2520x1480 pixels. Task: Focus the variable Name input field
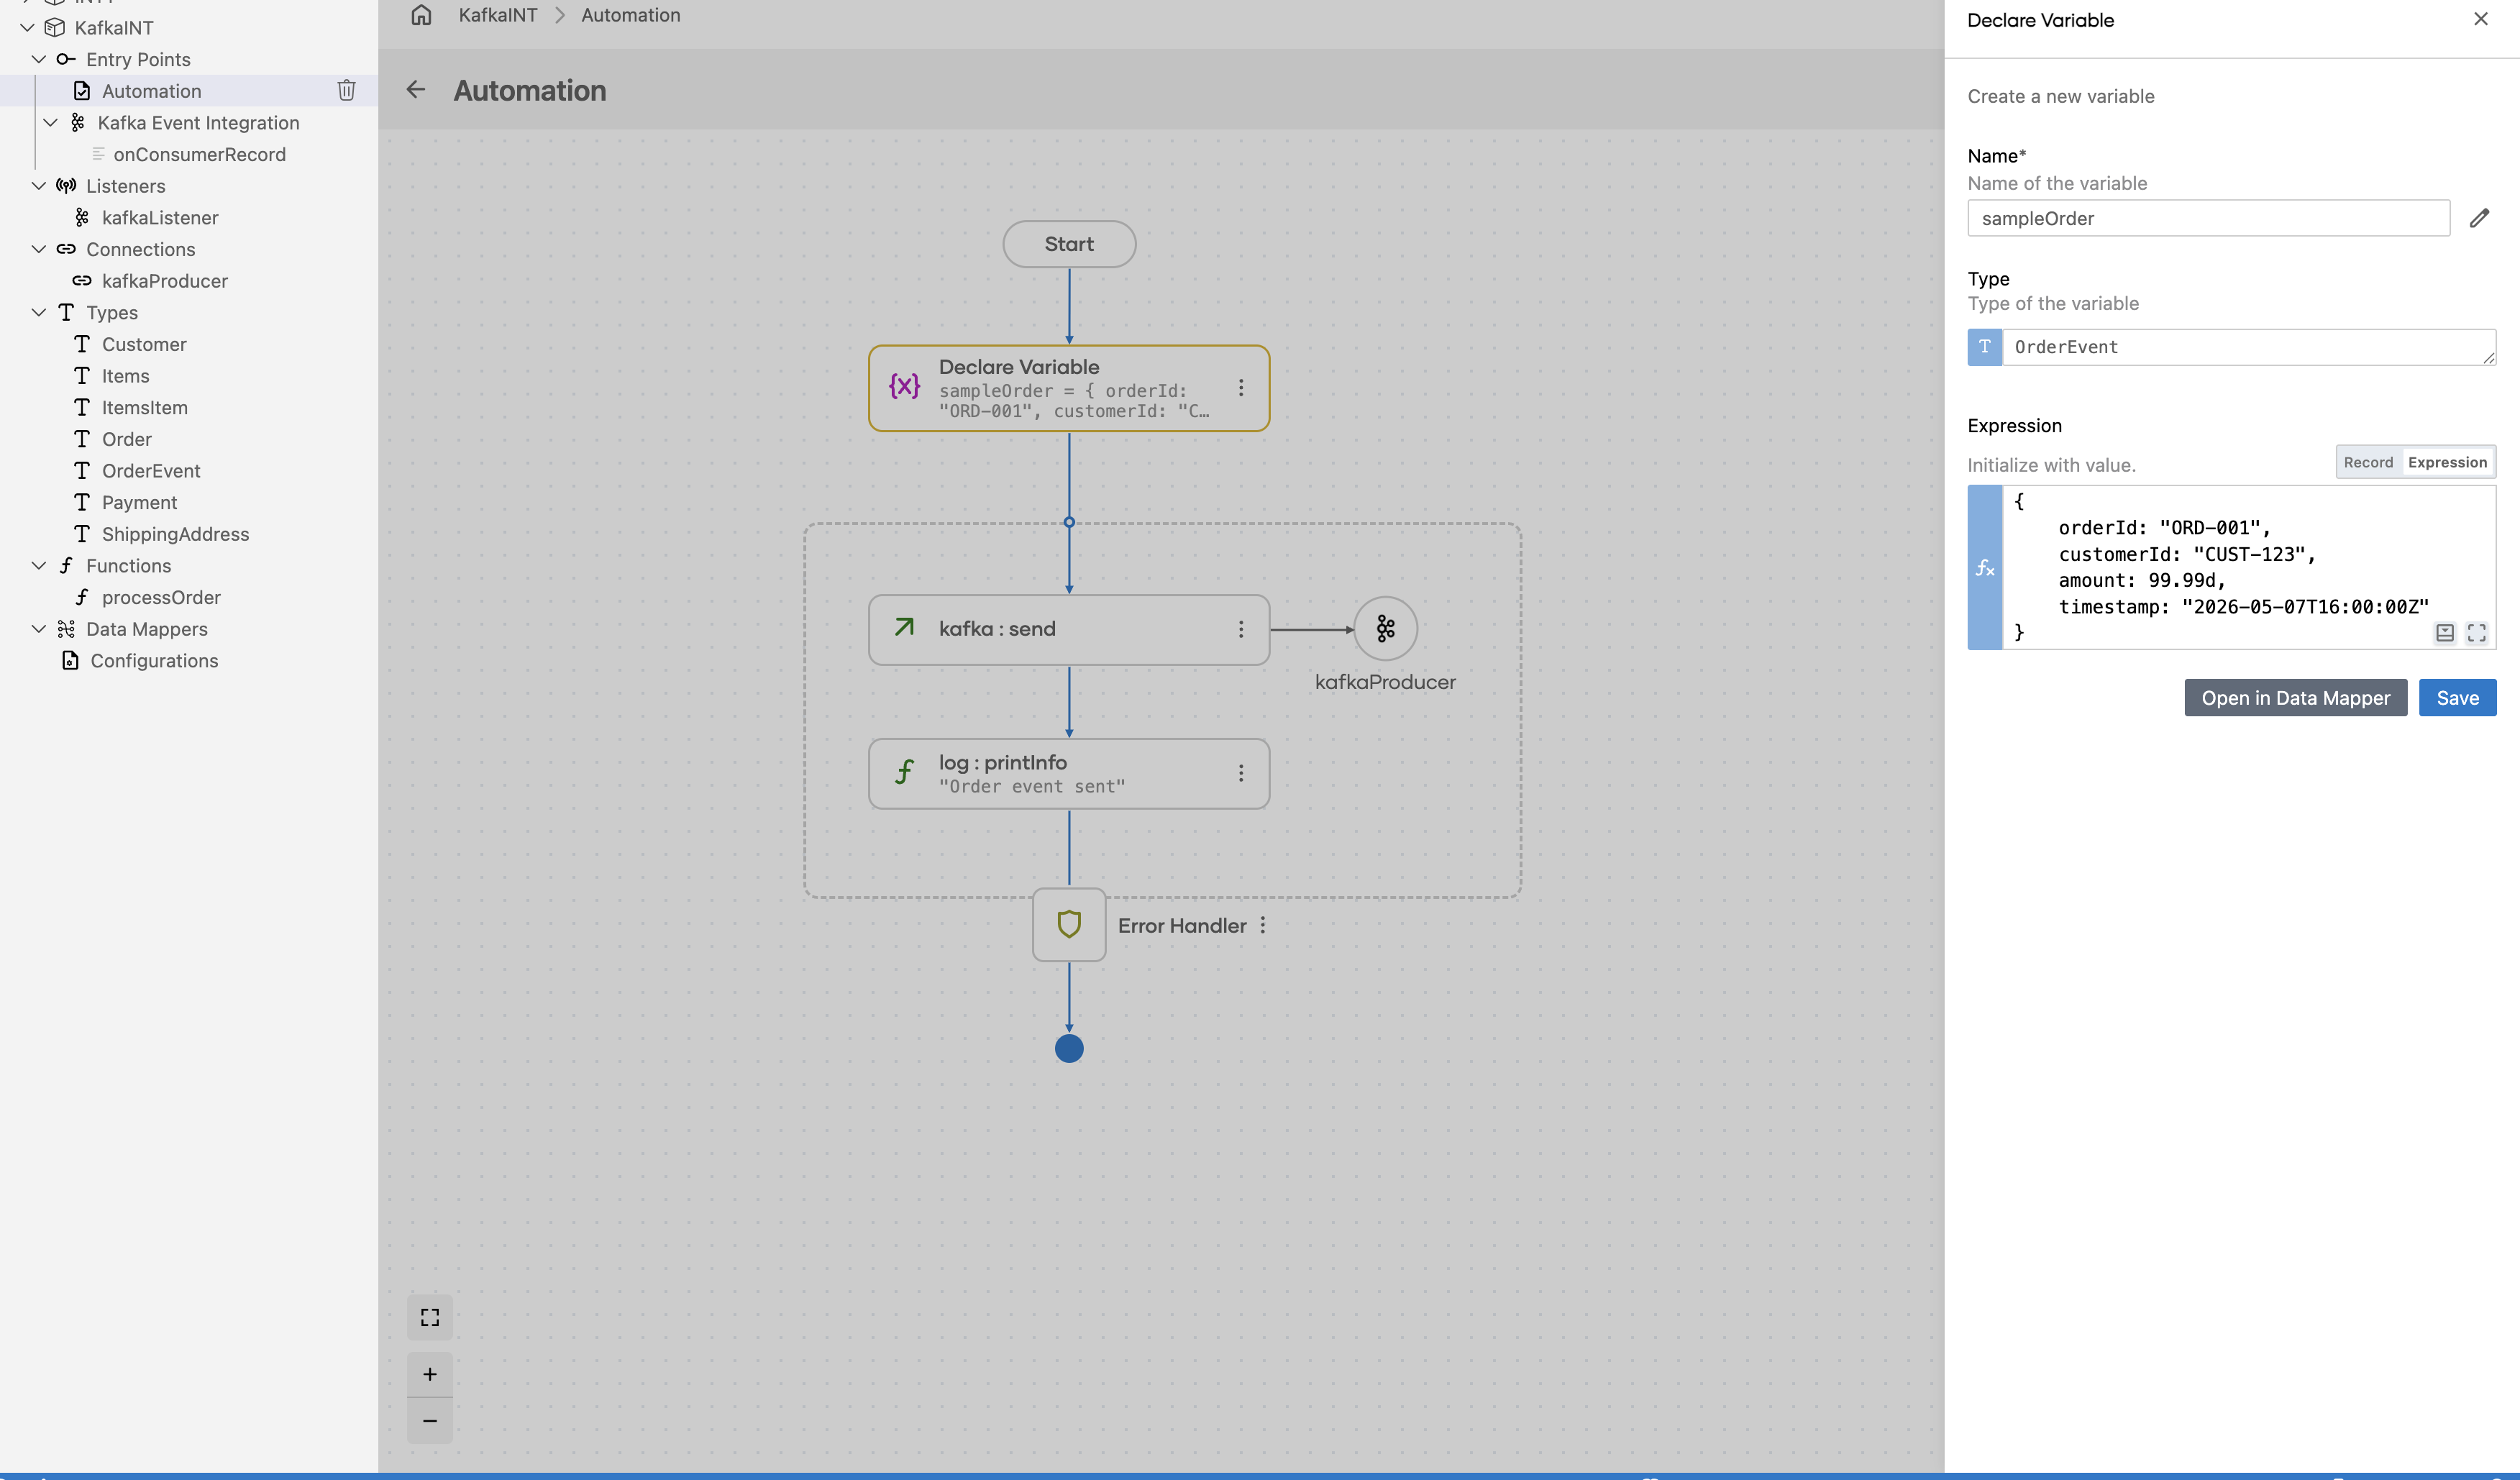pyautogui.click(x=2208, y=218)
